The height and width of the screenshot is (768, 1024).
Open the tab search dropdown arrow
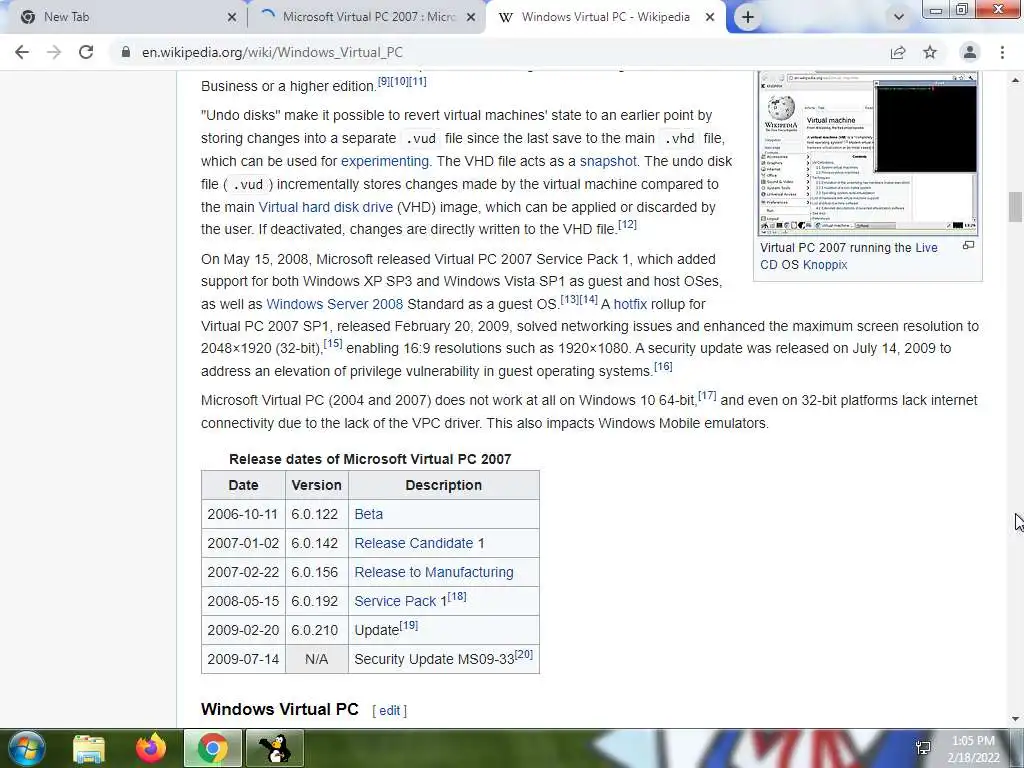point(899,17)
